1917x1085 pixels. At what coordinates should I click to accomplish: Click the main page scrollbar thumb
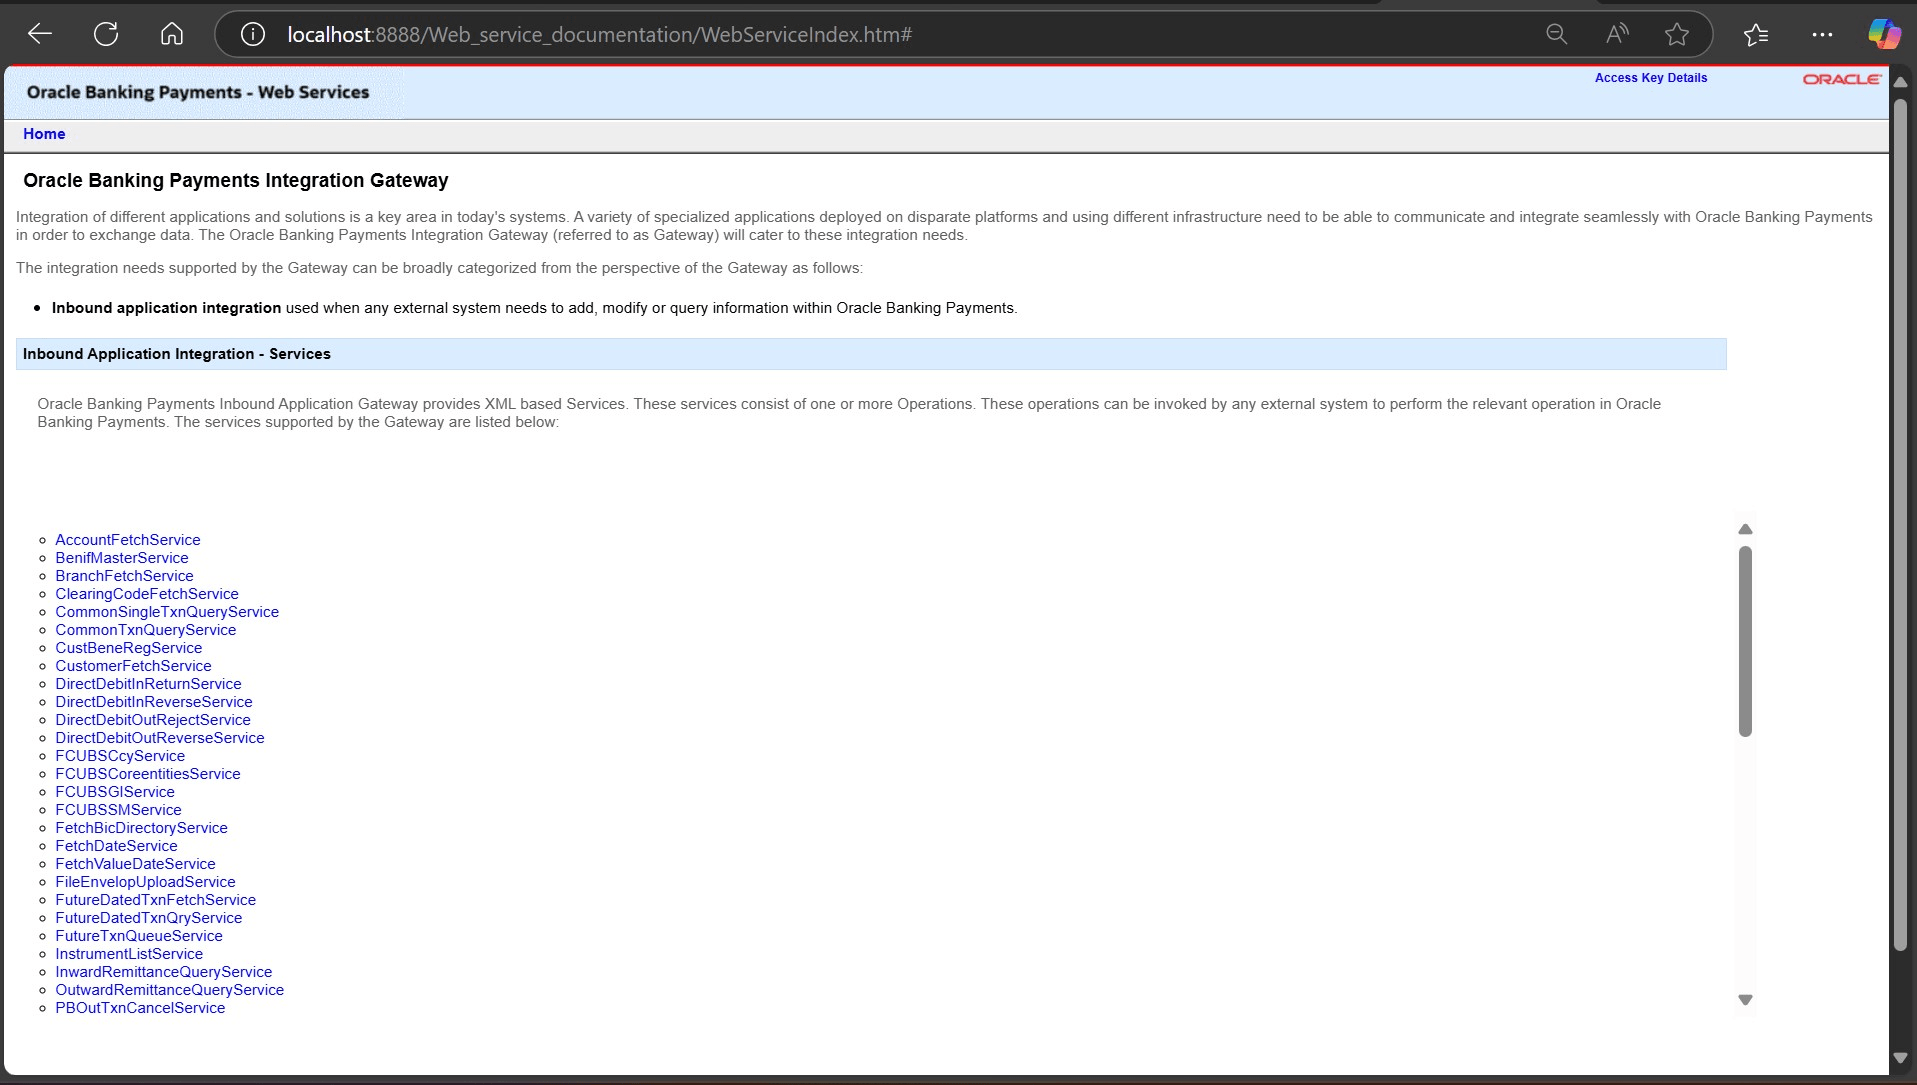(x=1901, y=525)
